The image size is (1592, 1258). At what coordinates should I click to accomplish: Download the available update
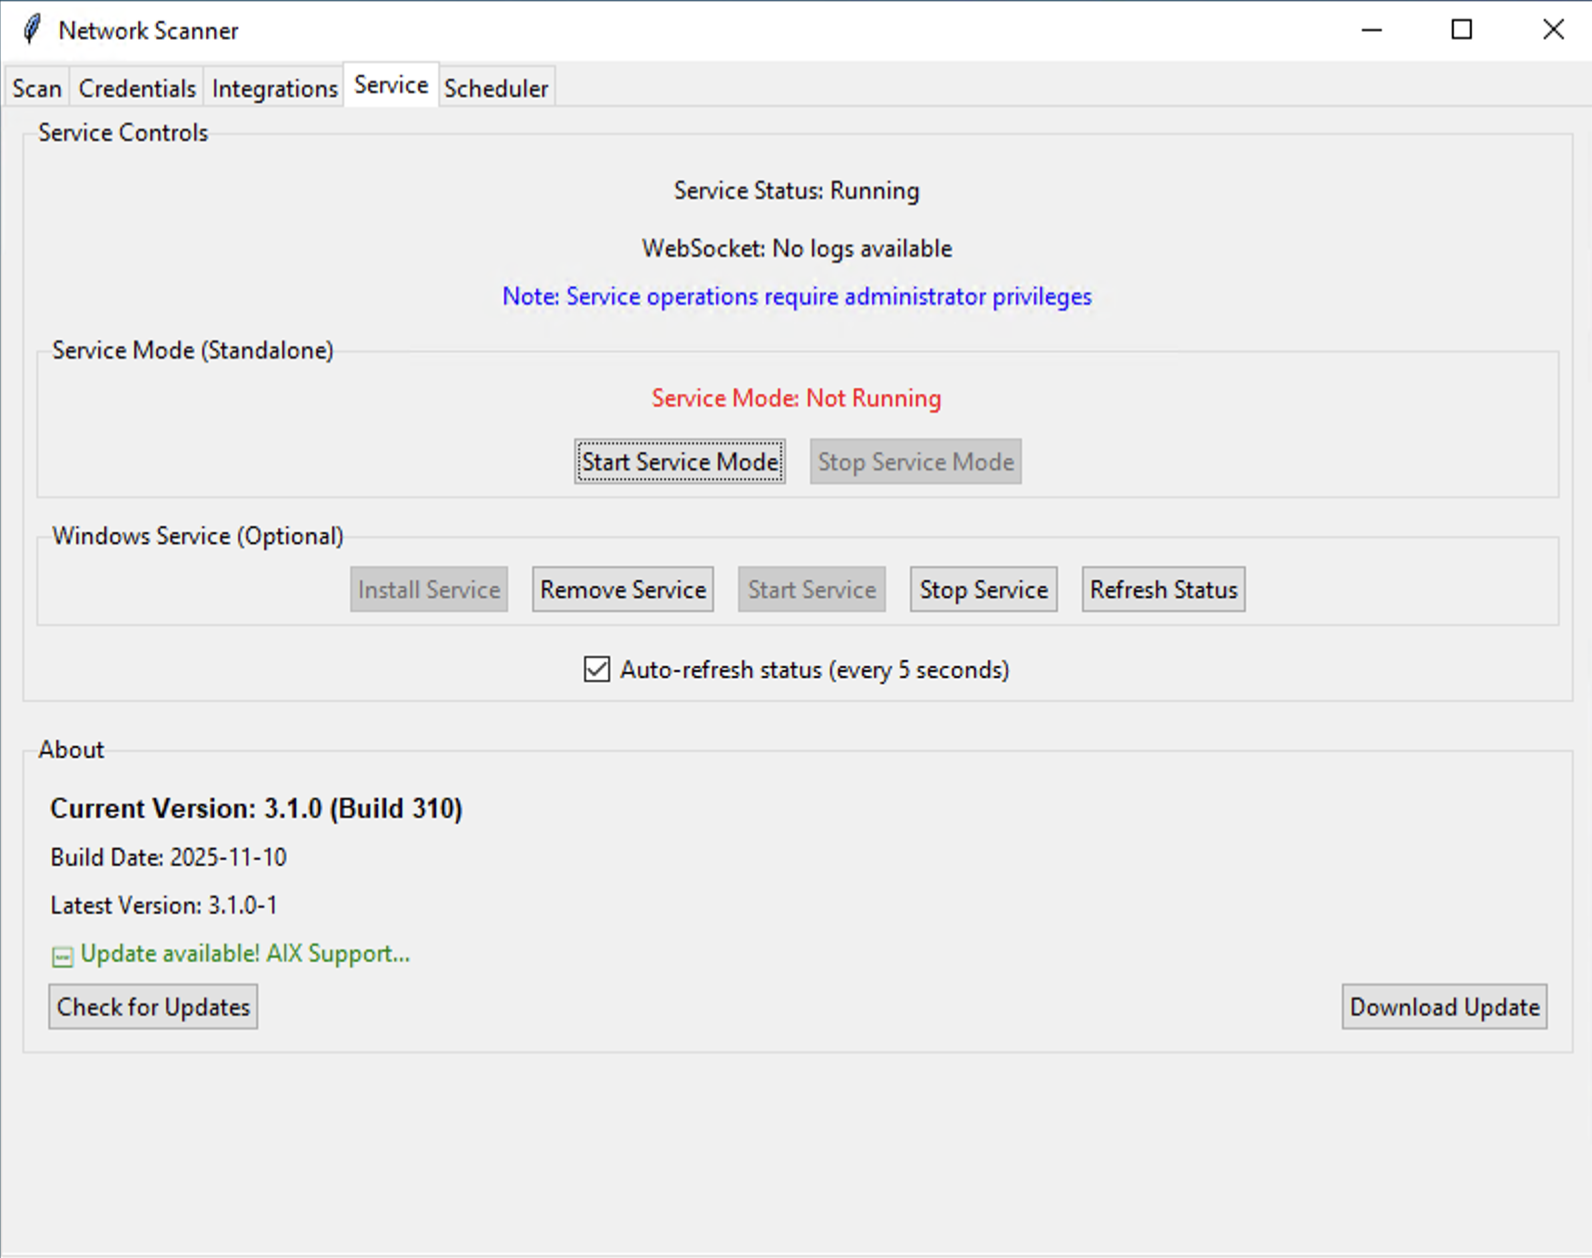[x=1444, y=1006]
